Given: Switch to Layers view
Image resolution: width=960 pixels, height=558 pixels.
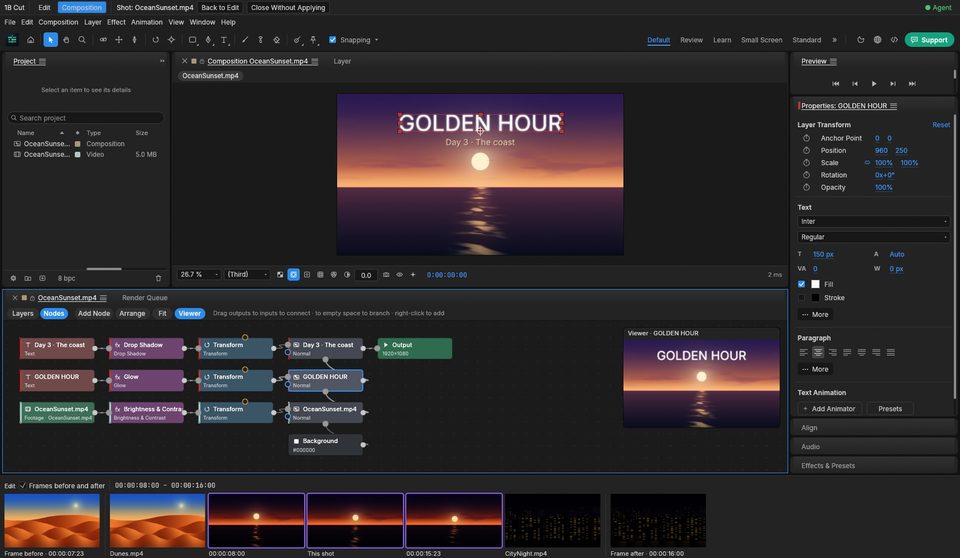Looking at the screenshot, I should [x=23, y=314].
